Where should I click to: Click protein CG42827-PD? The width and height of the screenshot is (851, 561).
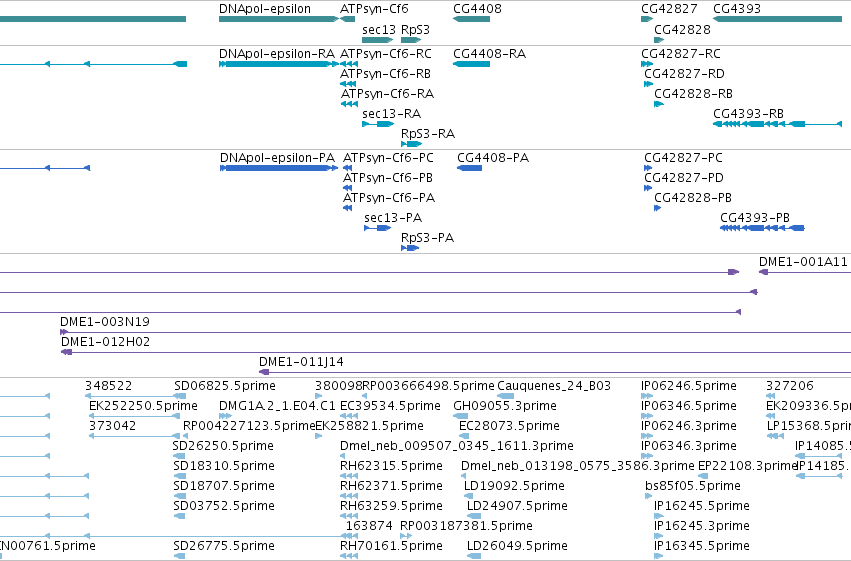click(x=683, y=178)
